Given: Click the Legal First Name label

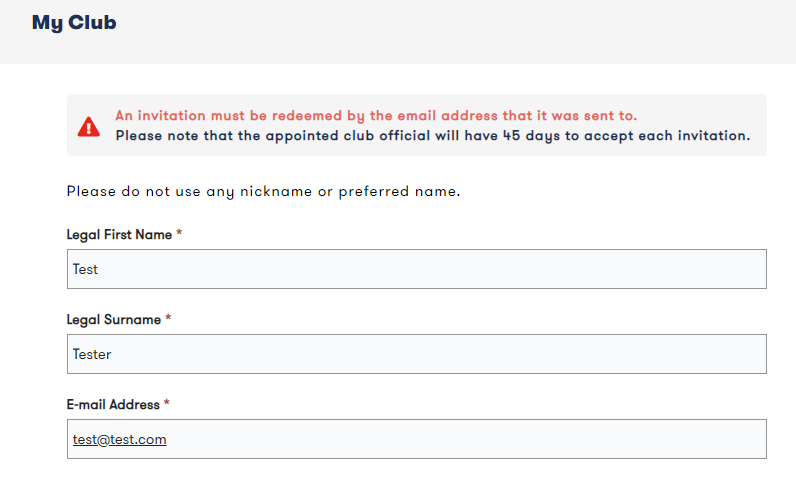Looking at the screenshot, I should (119, 235).
